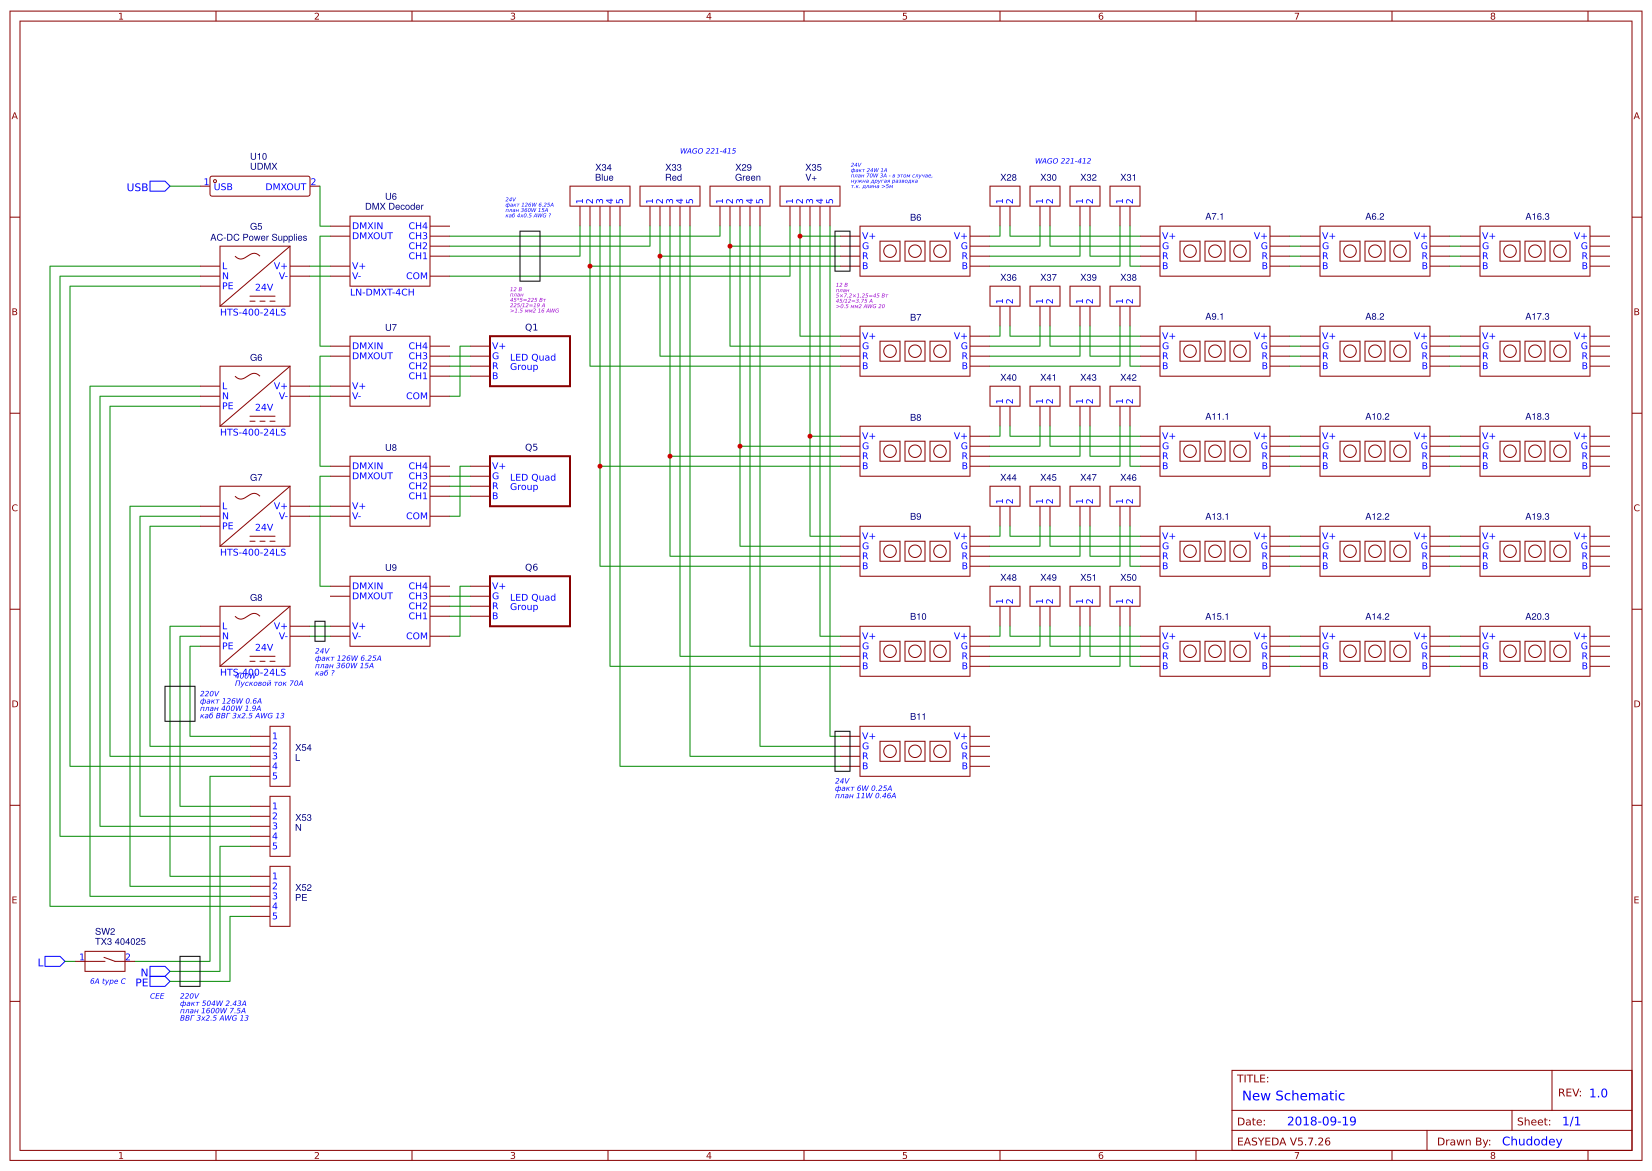
Task: Select the G5 AC-DC power supply symbol
Action: pyautogui.click(x=255, y=276)
